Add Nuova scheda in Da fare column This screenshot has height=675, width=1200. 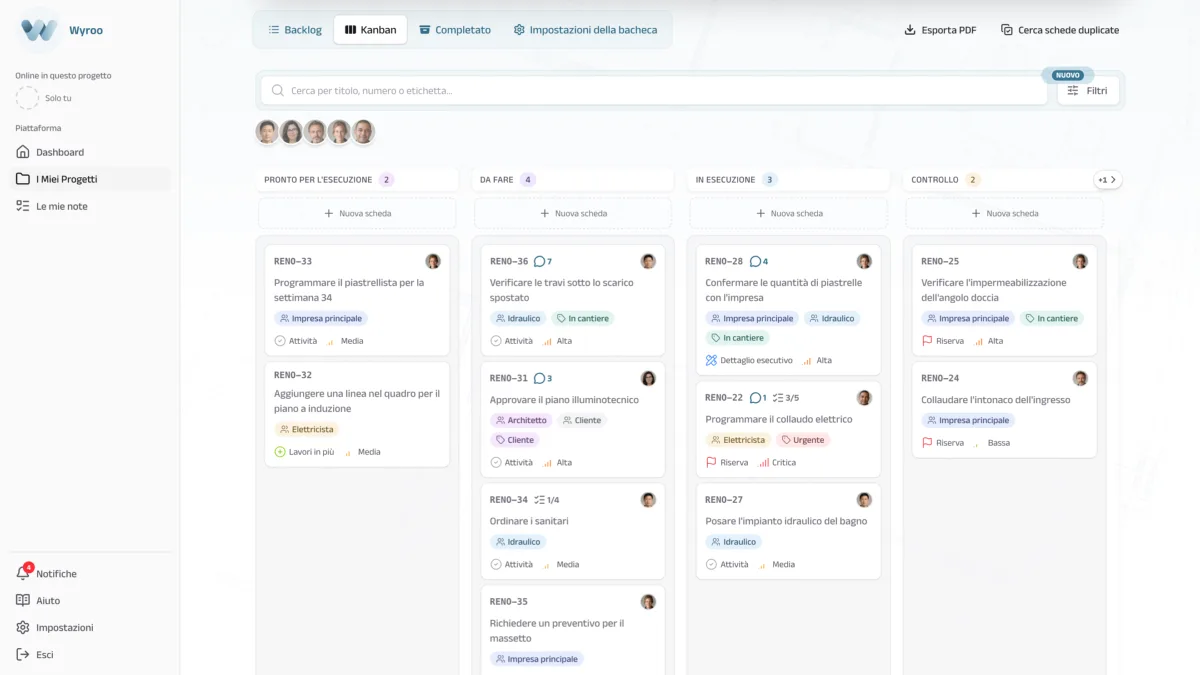point(573,213)
